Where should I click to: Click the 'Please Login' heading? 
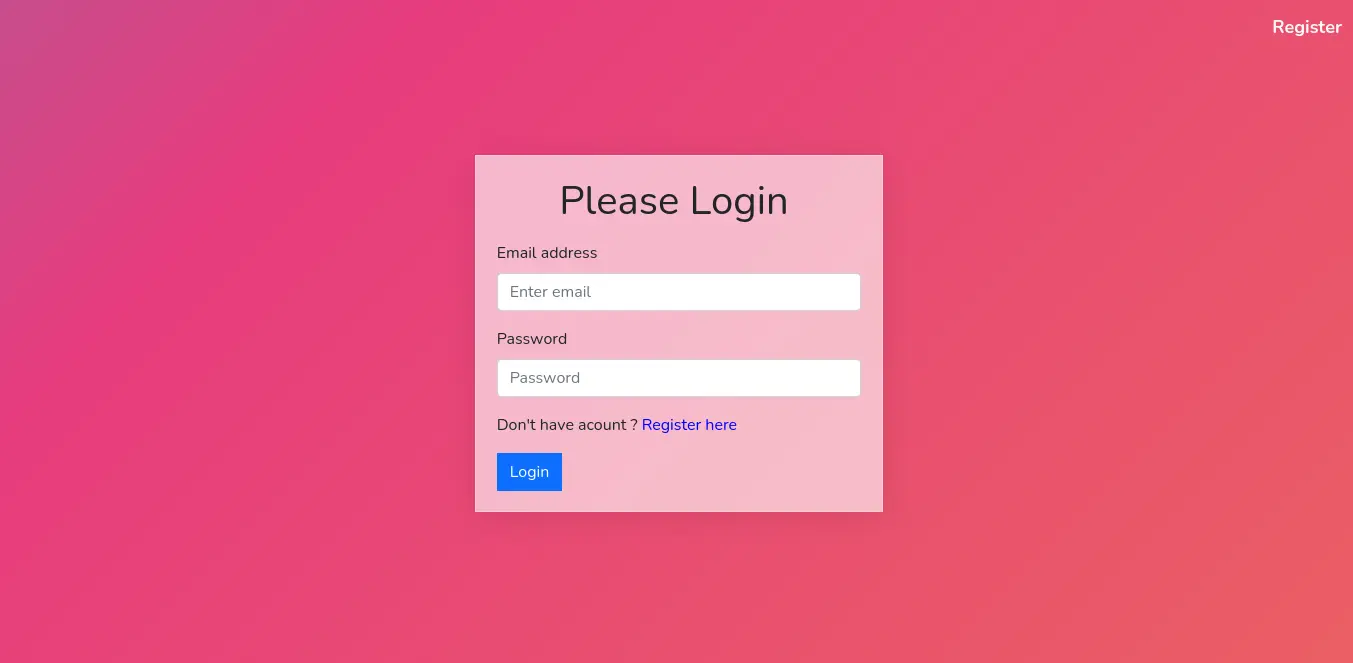[x=674, y=201]
